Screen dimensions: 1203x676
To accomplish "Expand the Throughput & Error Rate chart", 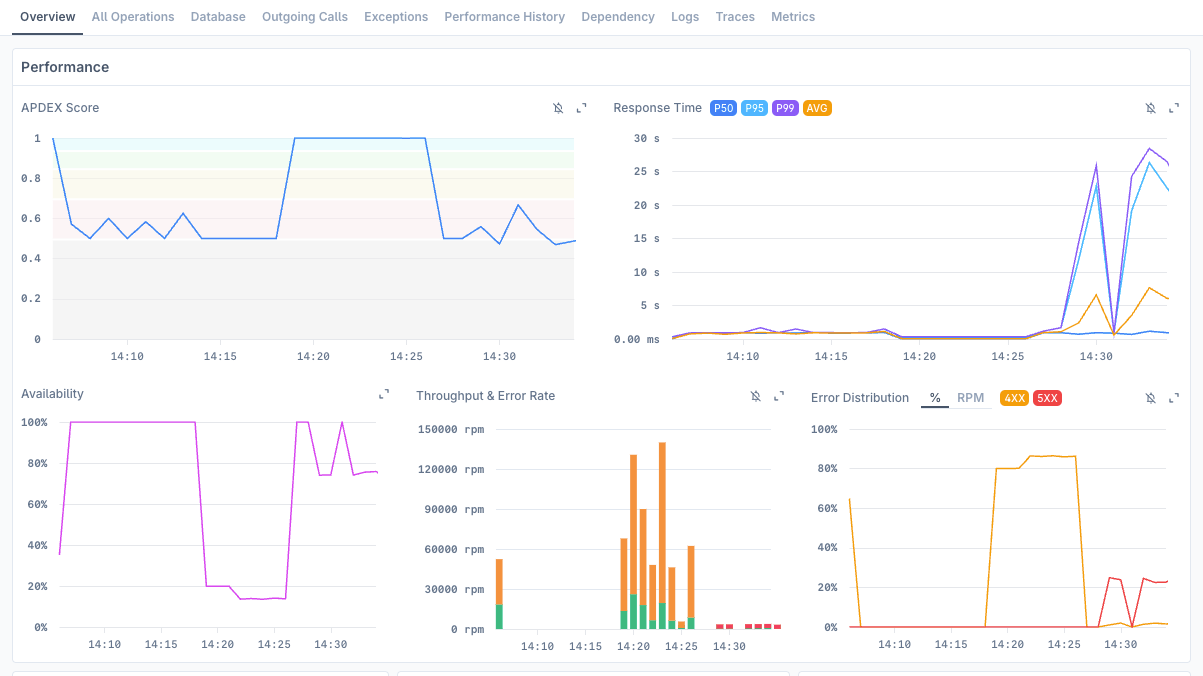I will pyautogui.click(x=779, y=396).
